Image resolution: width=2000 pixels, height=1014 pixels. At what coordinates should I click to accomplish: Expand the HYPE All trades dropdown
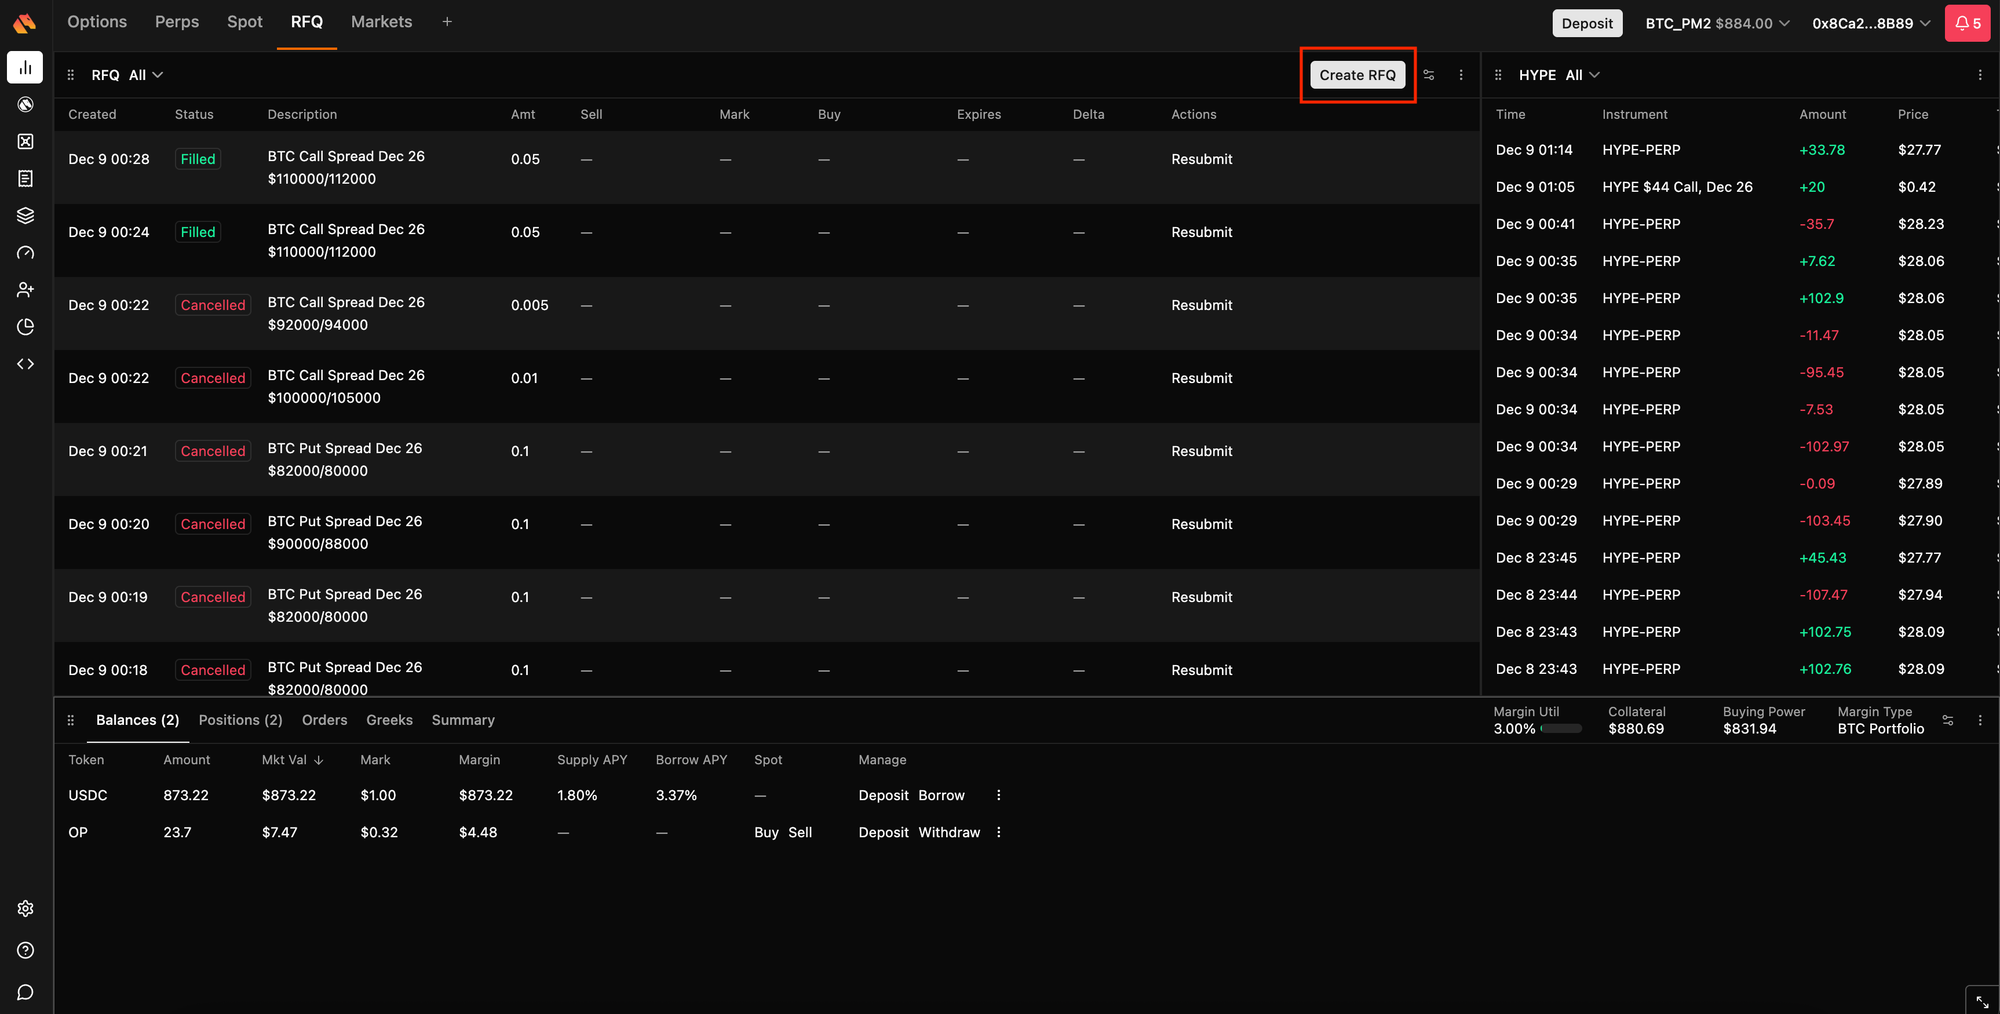(1583, 75)
